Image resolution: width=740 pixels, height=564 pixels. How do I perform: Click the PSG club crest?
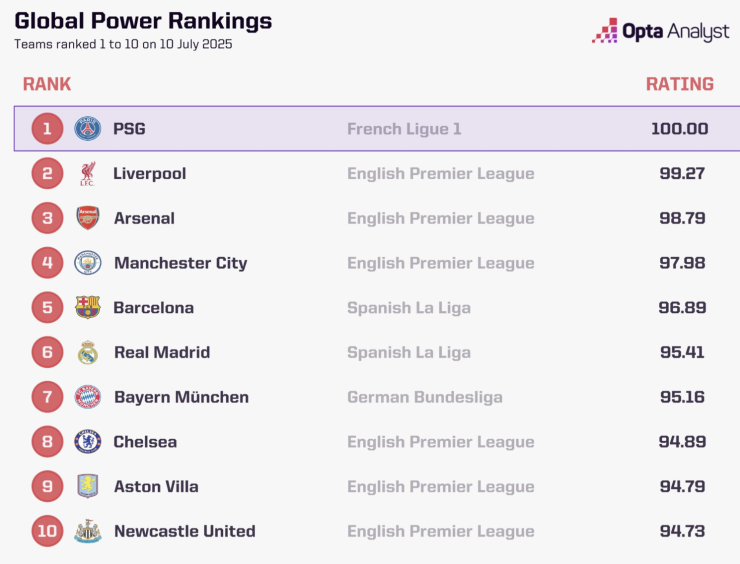click(x=88, y=128)
